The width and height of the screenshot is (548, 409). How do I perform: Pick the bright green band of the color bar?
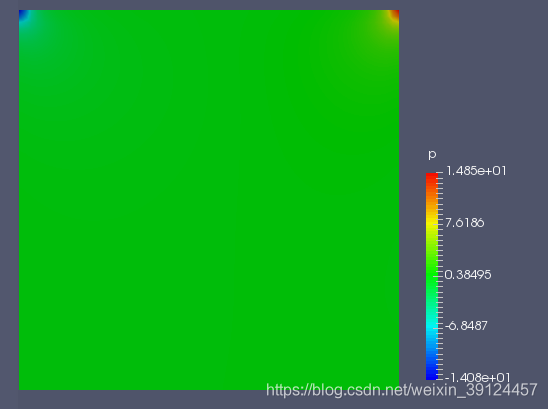[x=432, y=269]
